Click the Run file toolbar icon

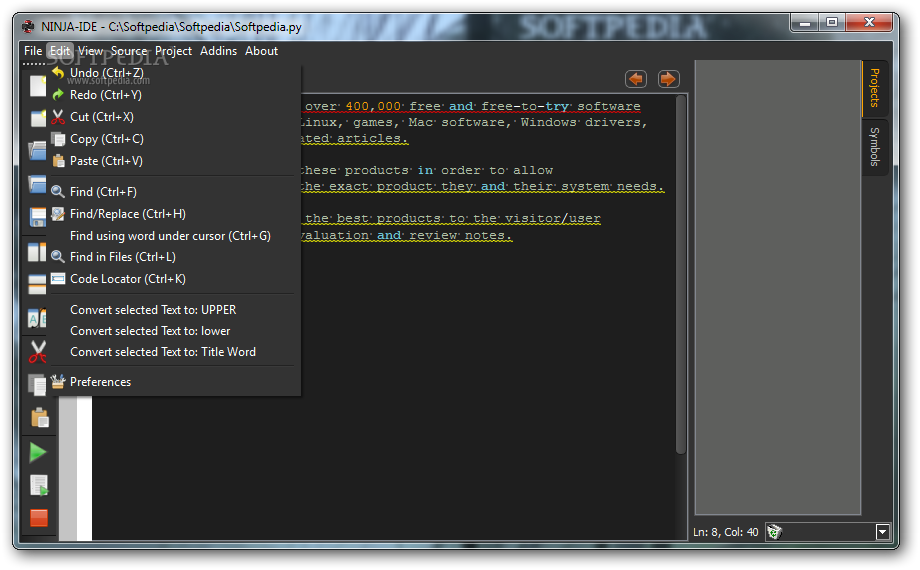(x=39, y=485)
